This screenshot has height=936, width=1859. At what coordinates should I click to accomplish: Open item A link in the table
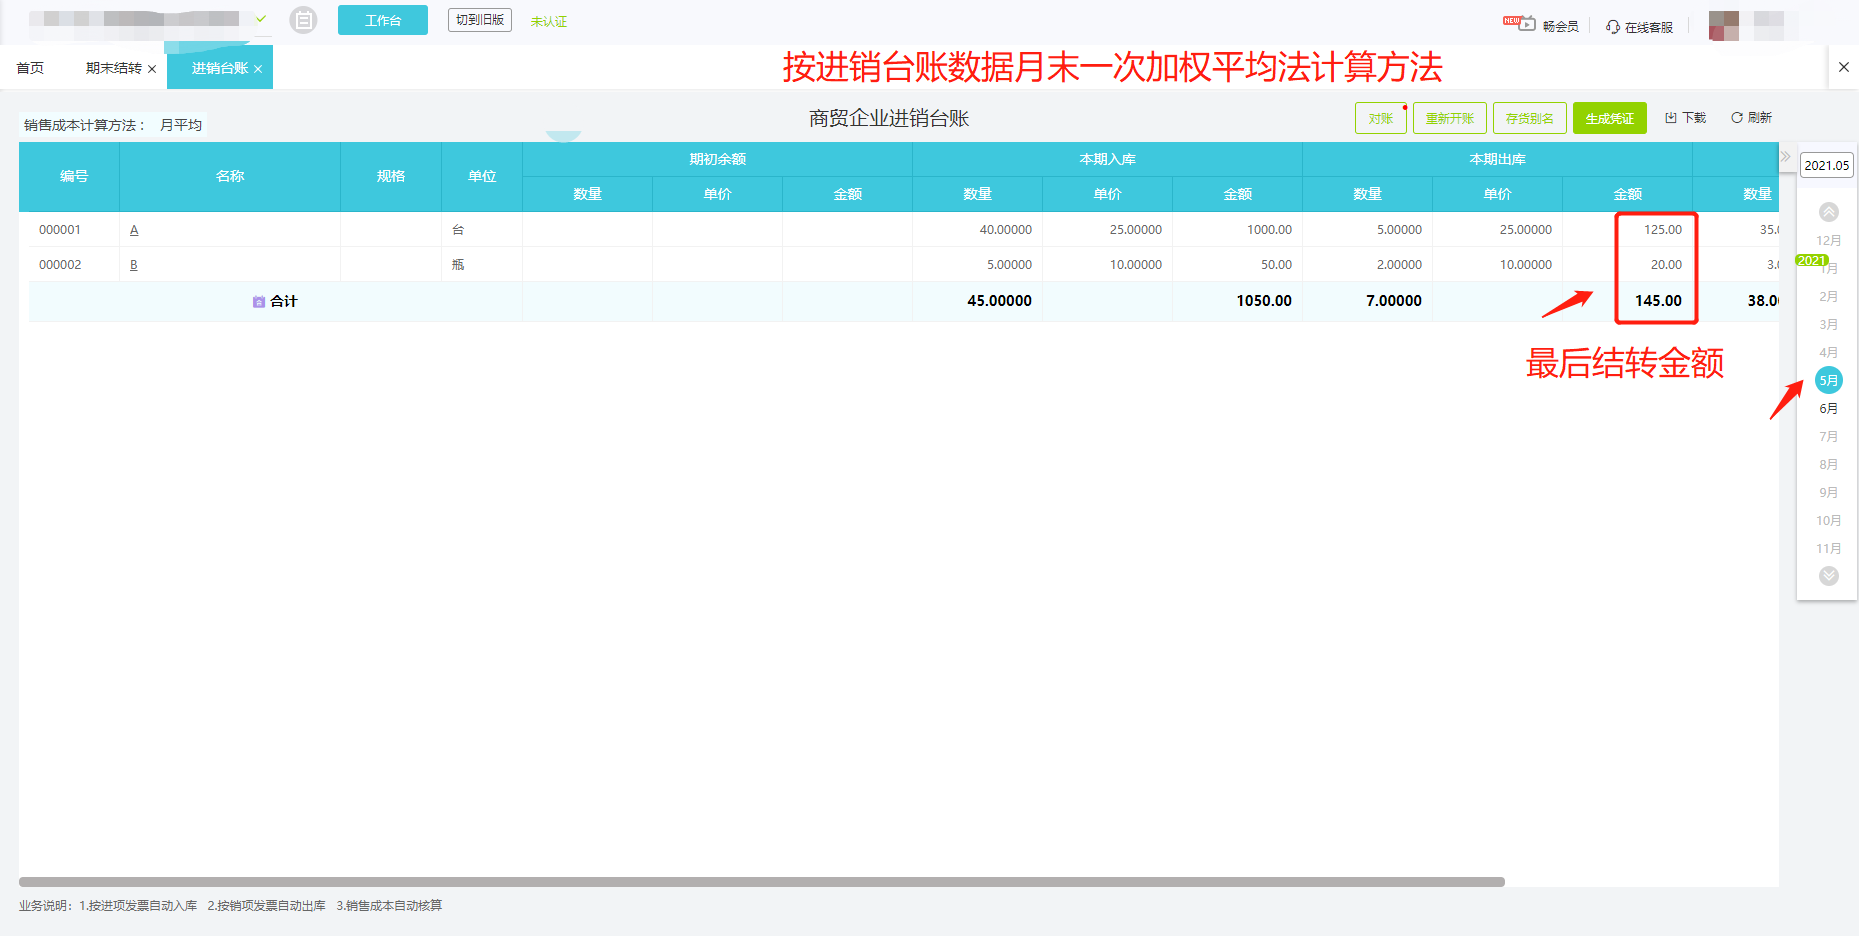pyautogui.click(x=134, y=230)
